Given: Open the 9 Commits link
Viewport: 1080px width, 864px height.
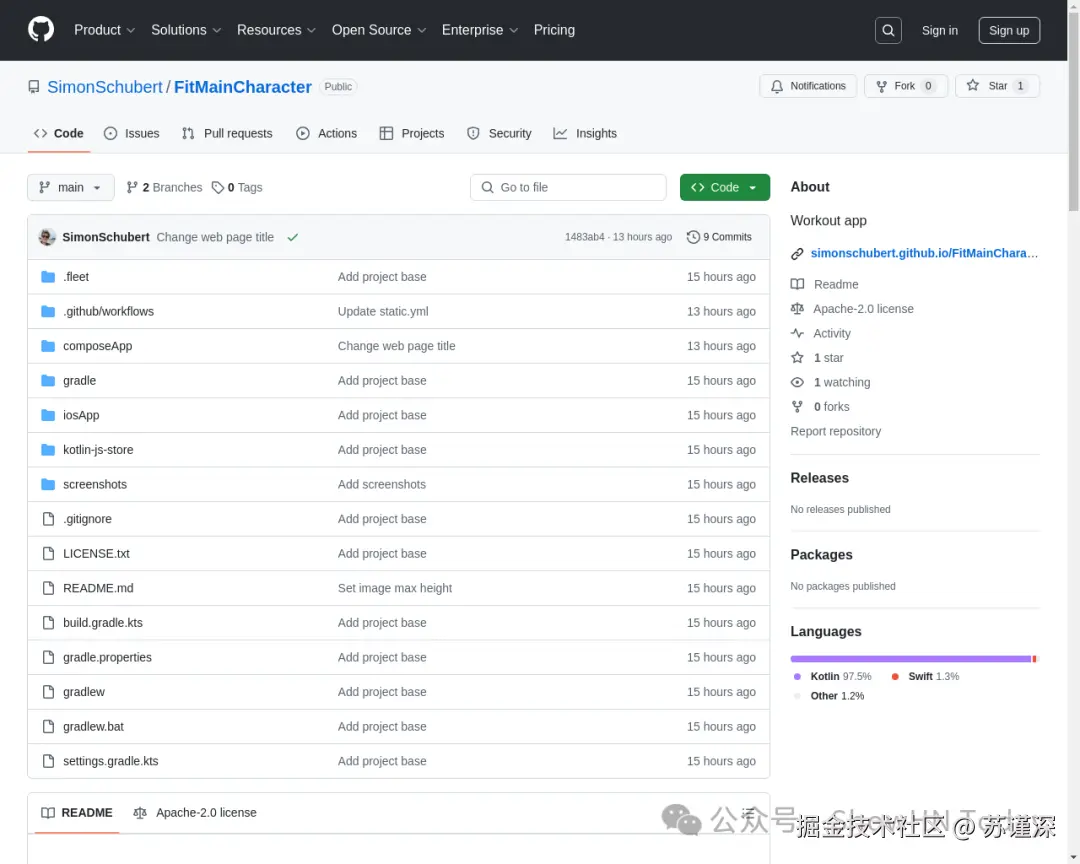Looking at the screenshot, I should [719, 237].
